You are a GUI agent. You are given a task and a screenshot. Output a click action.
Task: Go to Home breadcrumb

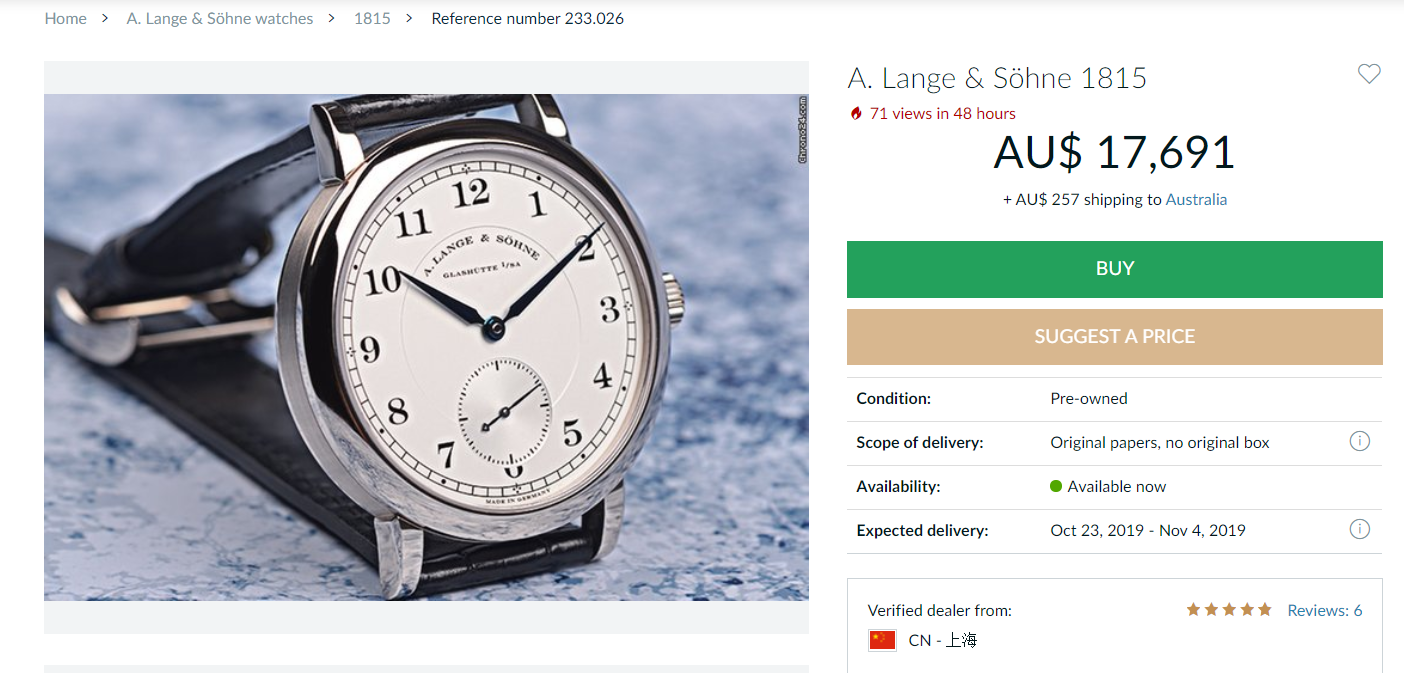click(66, 18)
